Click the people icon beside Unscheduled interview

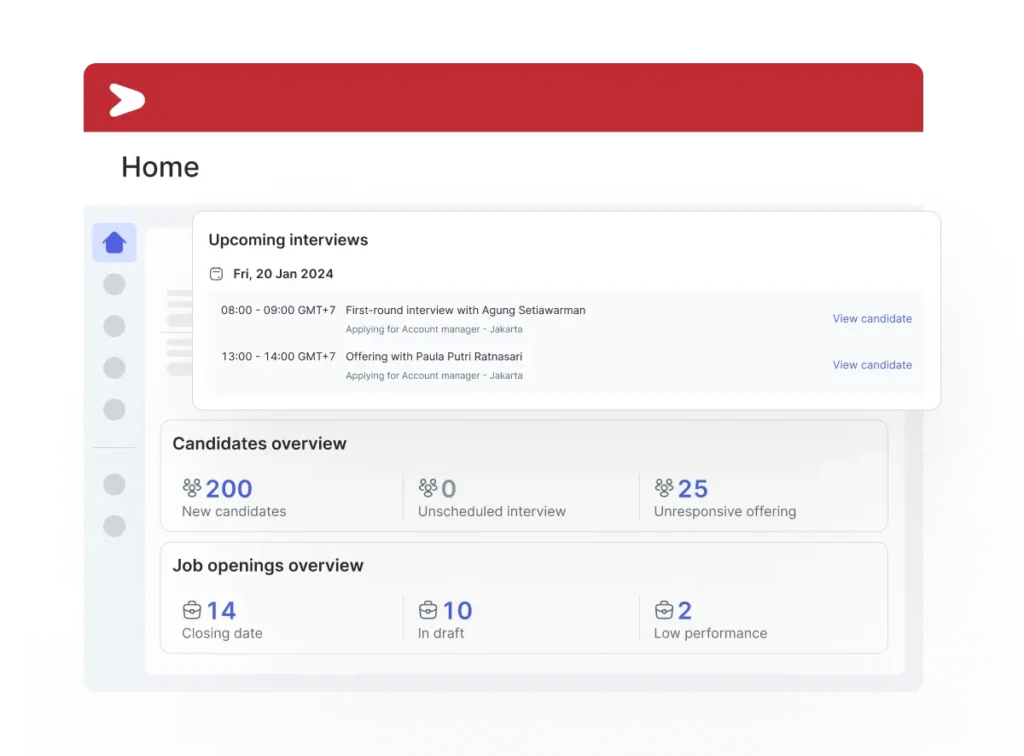click(x=427, y=488)
